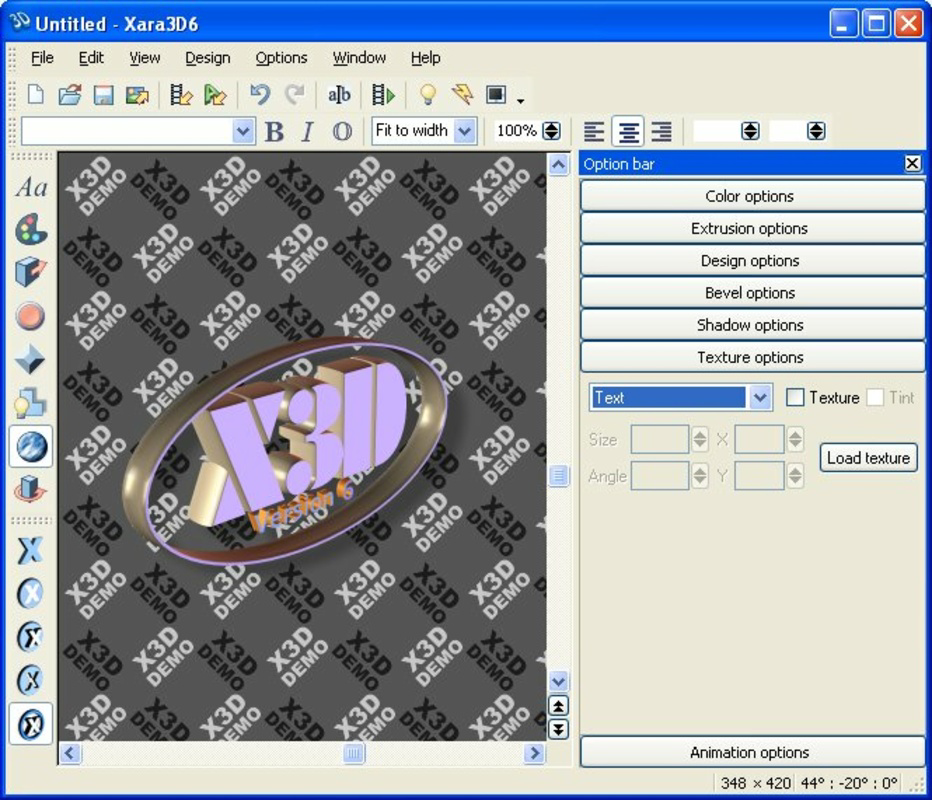
Task: Align text right
Action: pos(662,131)
